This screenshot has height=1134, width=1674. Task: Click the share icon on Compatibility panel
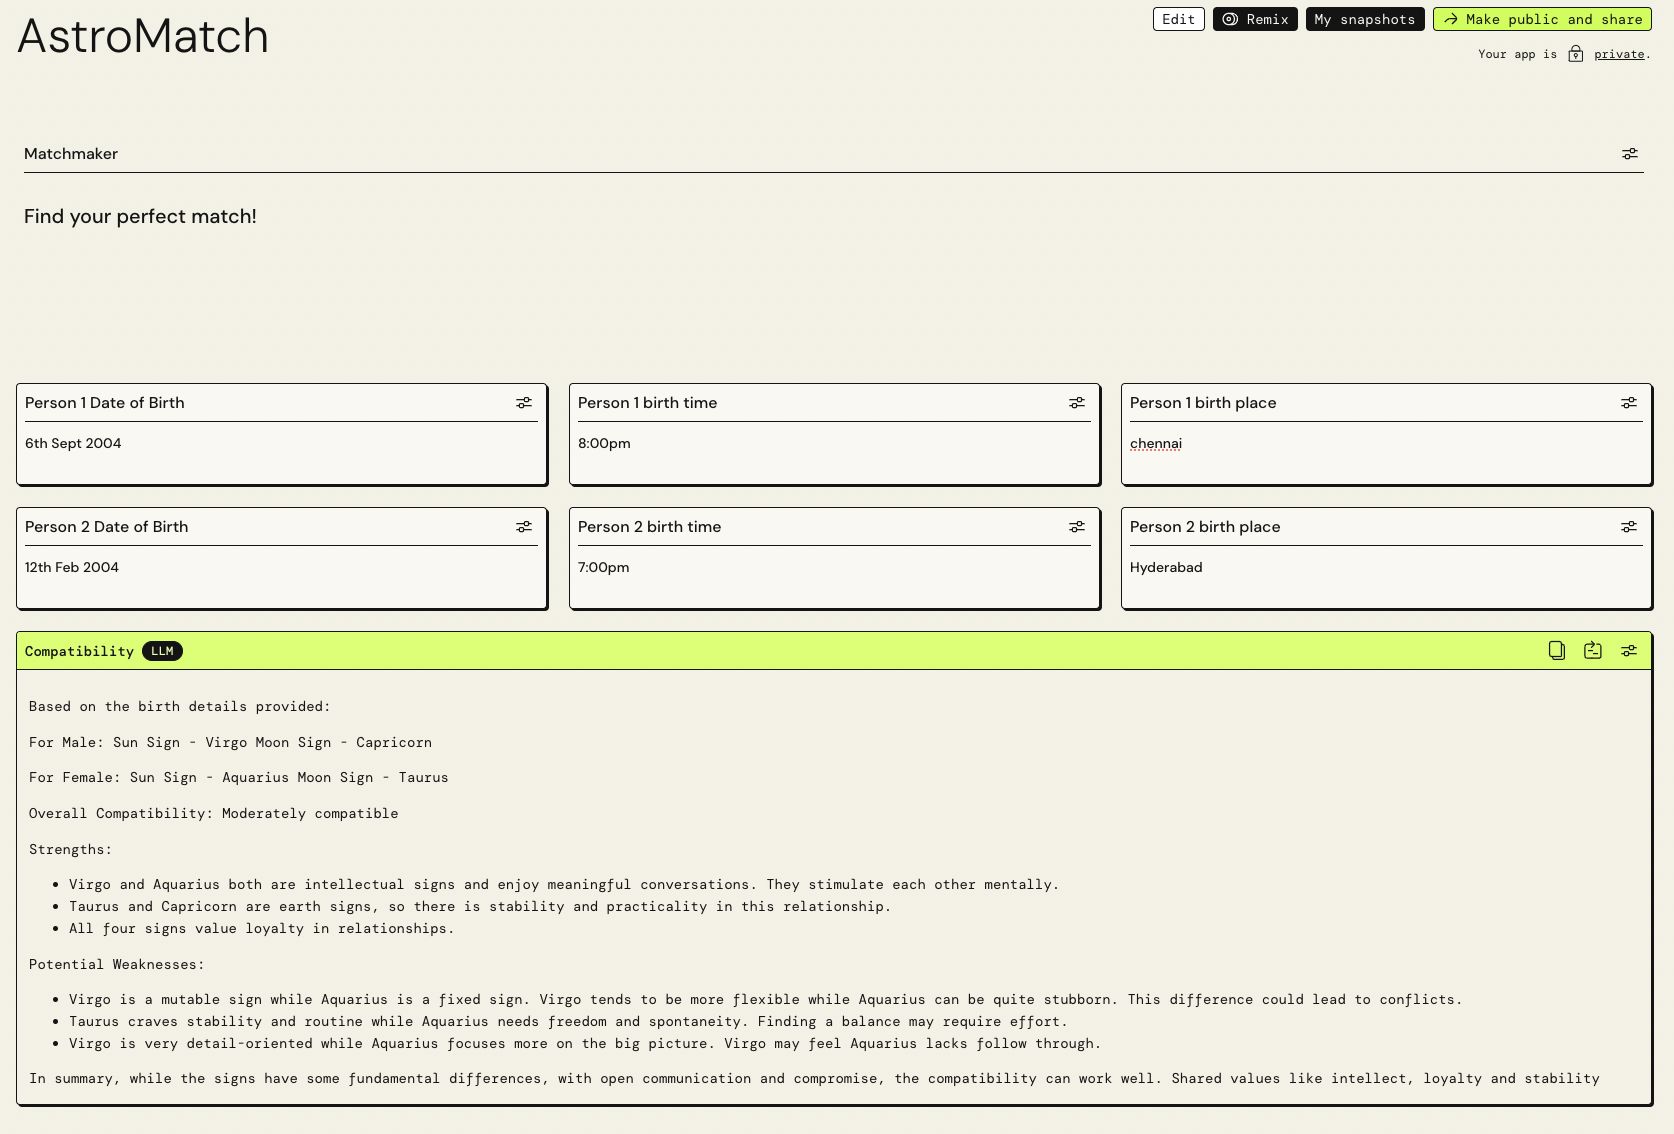click(1593, 650)
